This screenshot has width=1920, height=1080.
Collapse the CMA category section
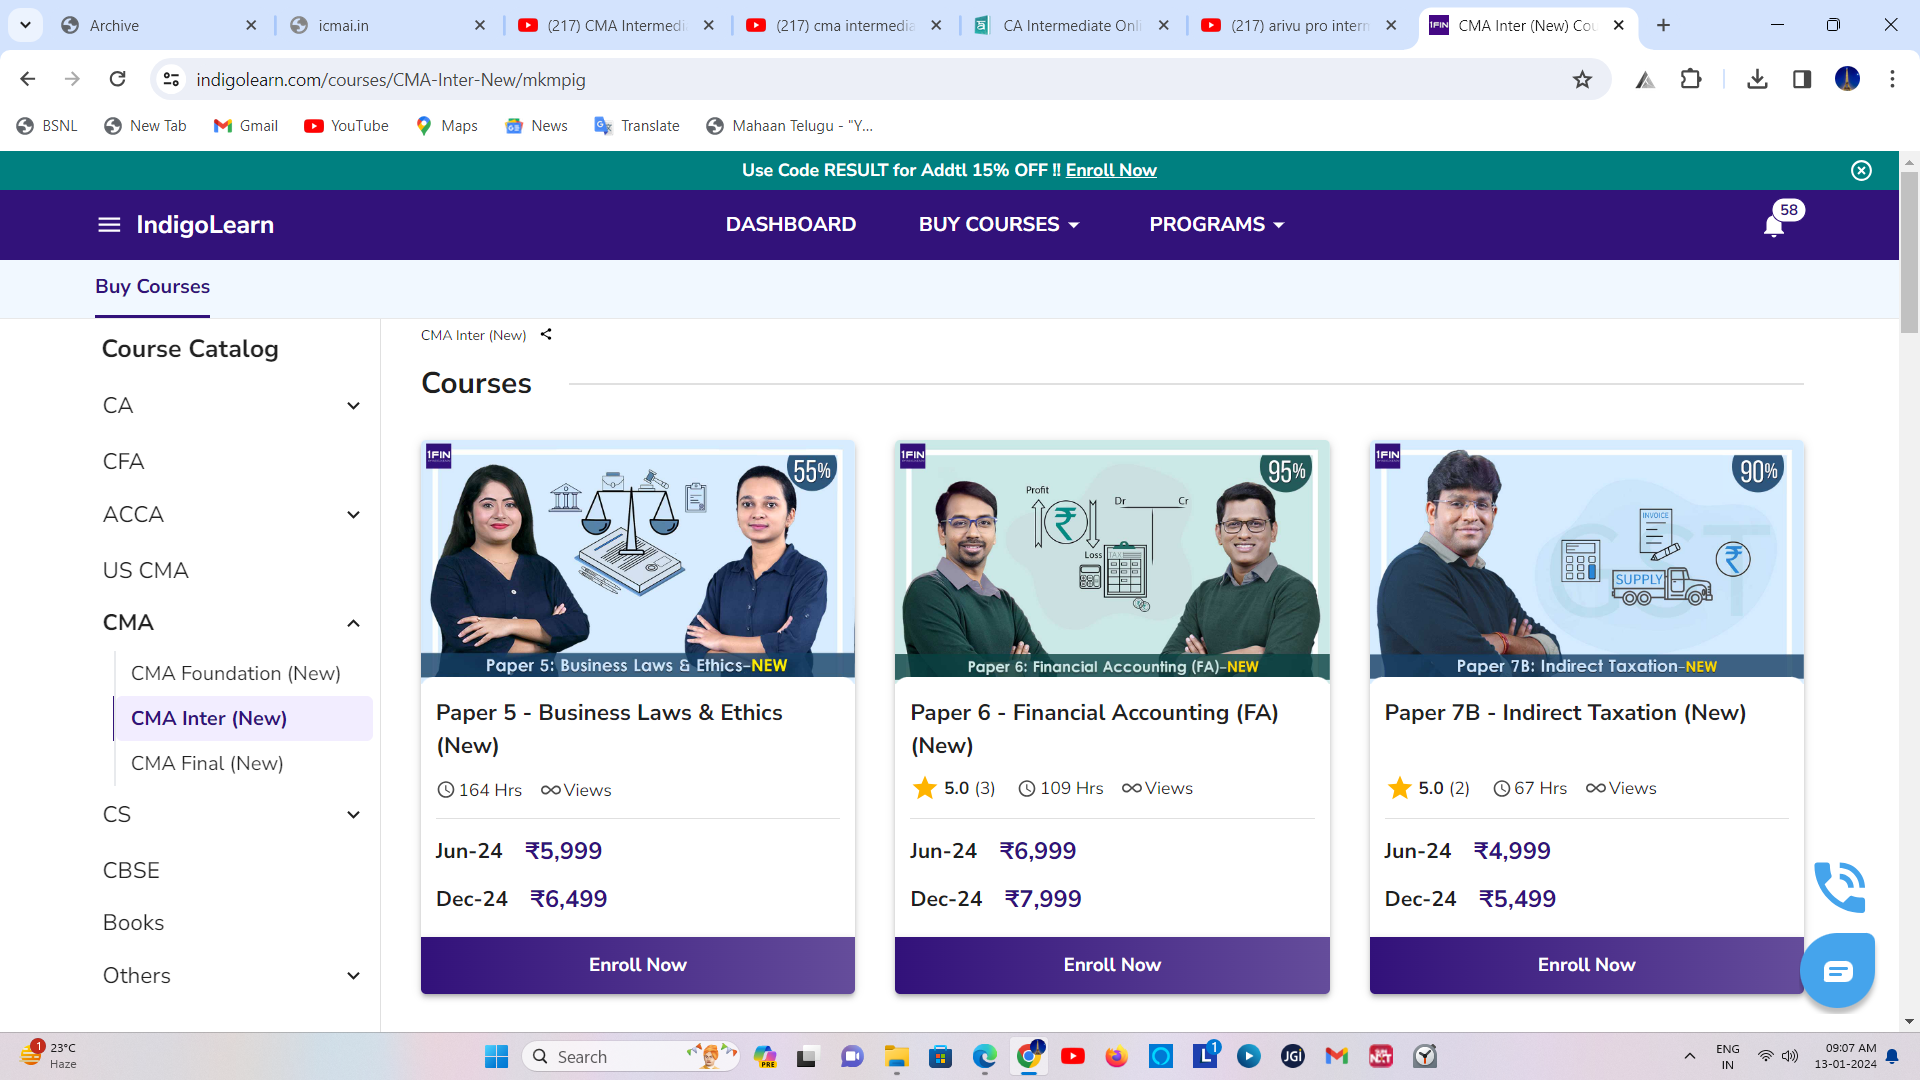click(353, 623)
